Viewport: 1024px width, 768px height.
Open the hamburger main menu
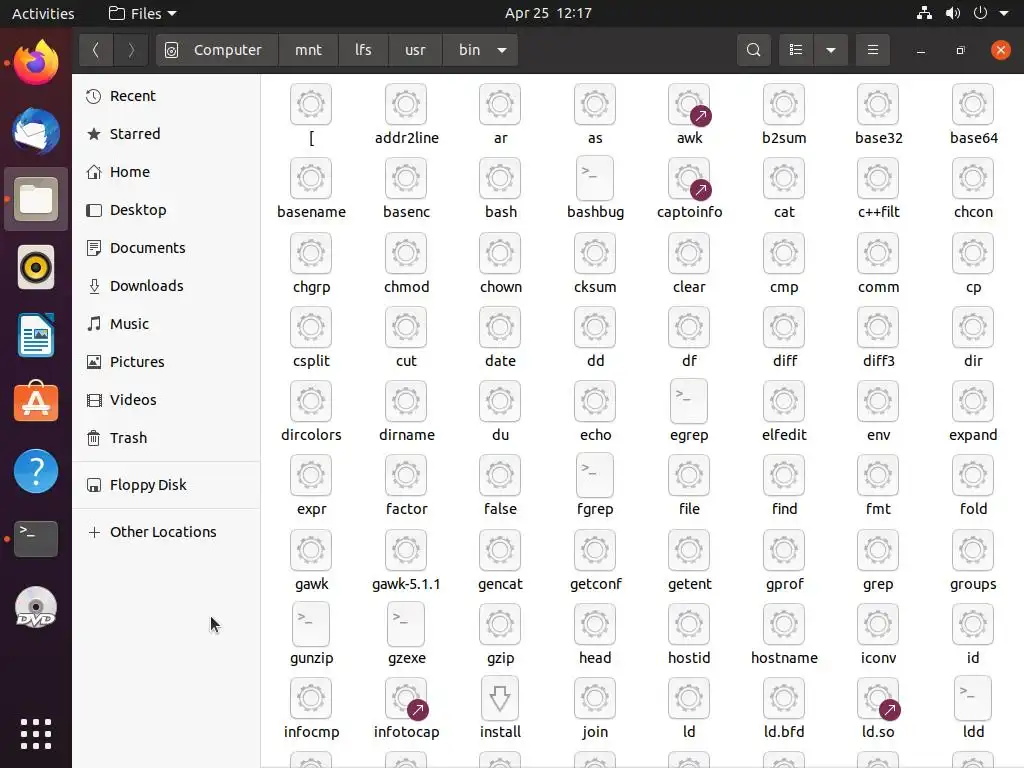click(872, 50)
